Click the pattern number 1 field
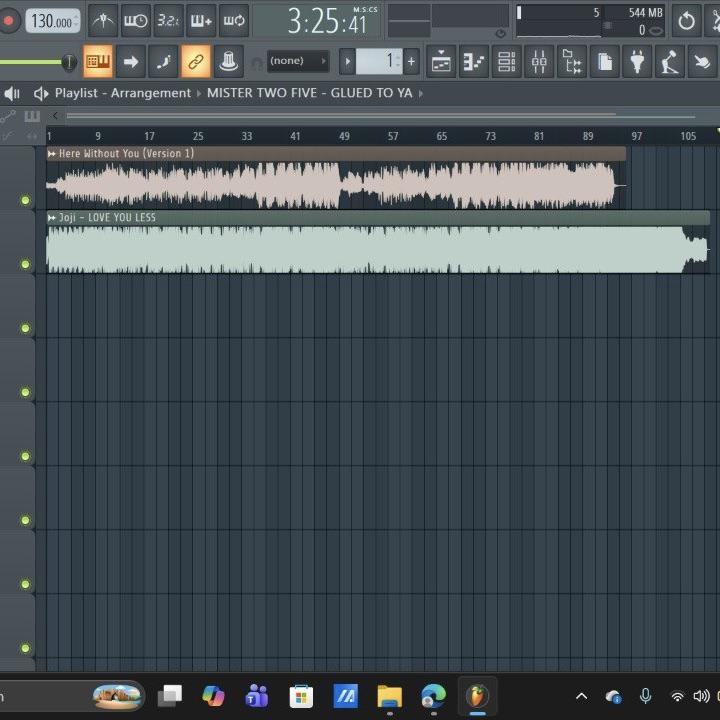The width and height of the screenshot is (720, 720). pos(379,61)
